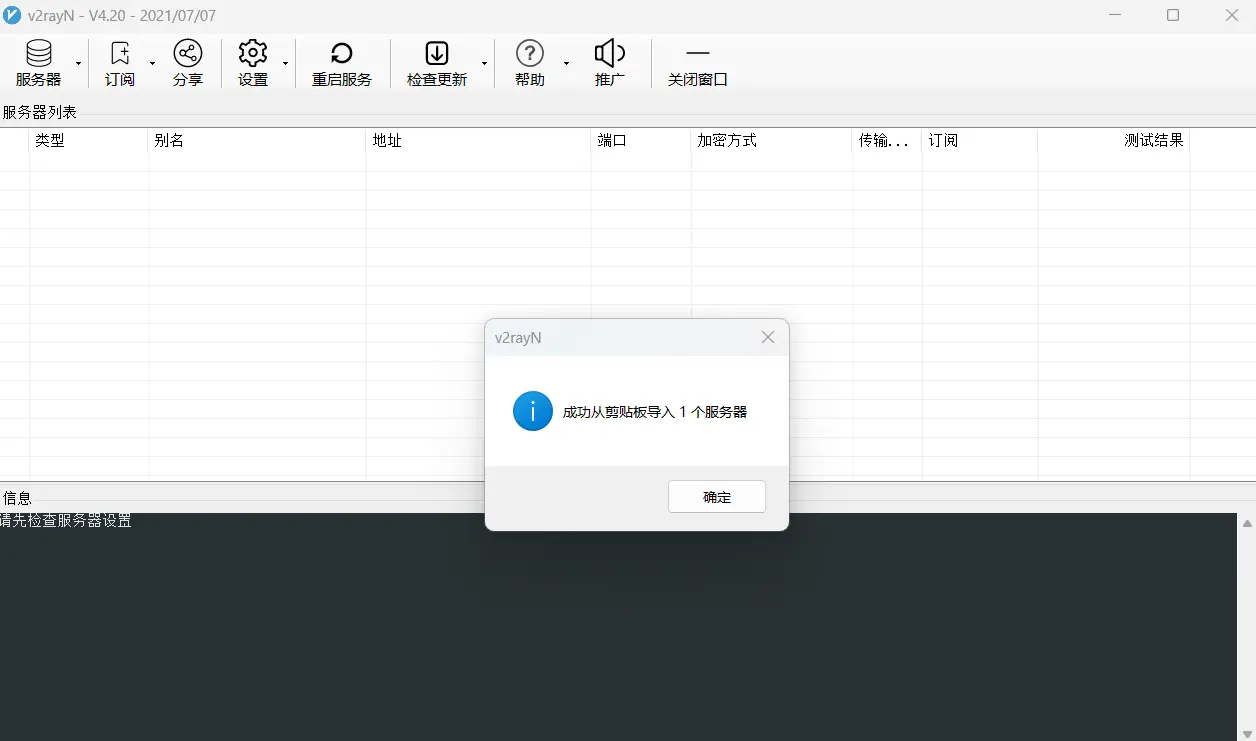Sort by the 地址 column header
This screenshot has width=1256, height=741.
point(479,141)
